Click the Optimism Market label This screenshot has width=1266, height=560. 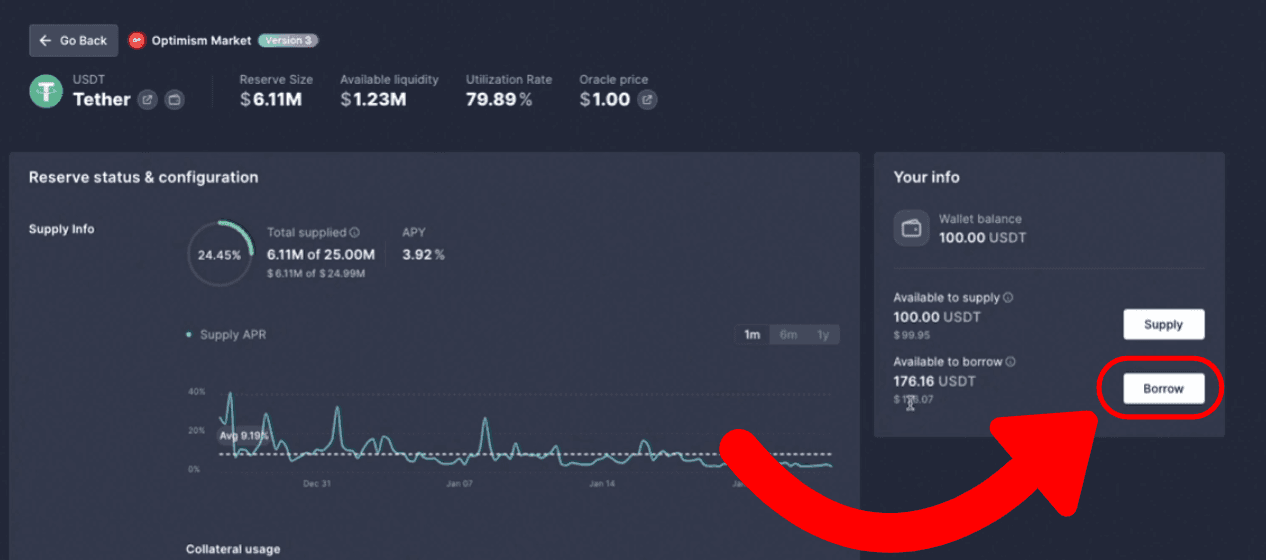click(x=201, y=41)
